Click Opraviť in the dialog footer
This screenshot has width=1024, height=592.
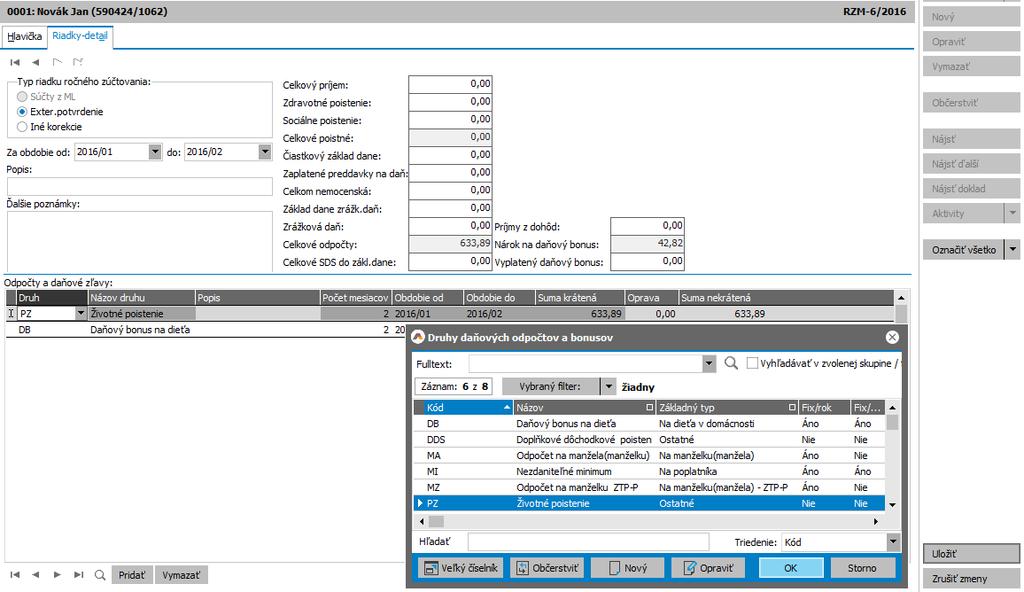click(708, 568)
